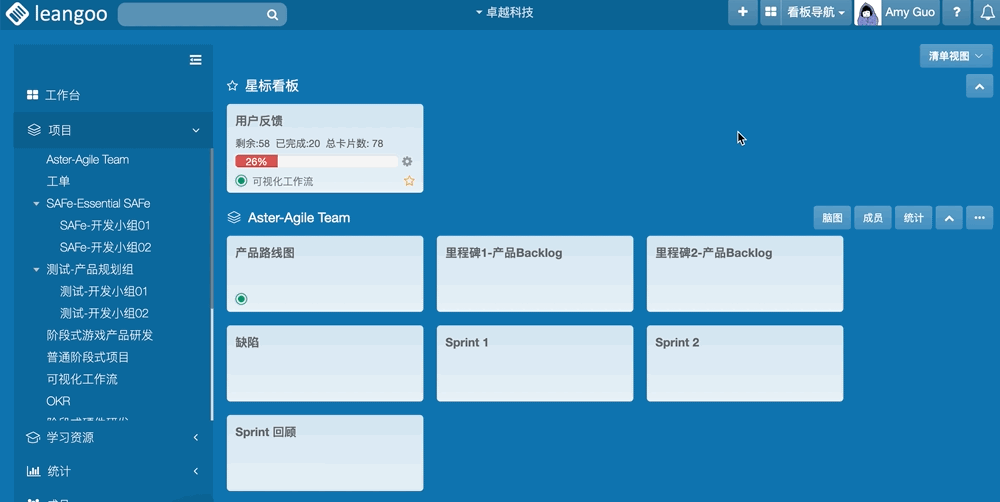The height and width of the screenshot is (502, 1000).
Task: Unstar the 用户反馈 board
Action: coord(409,182)
